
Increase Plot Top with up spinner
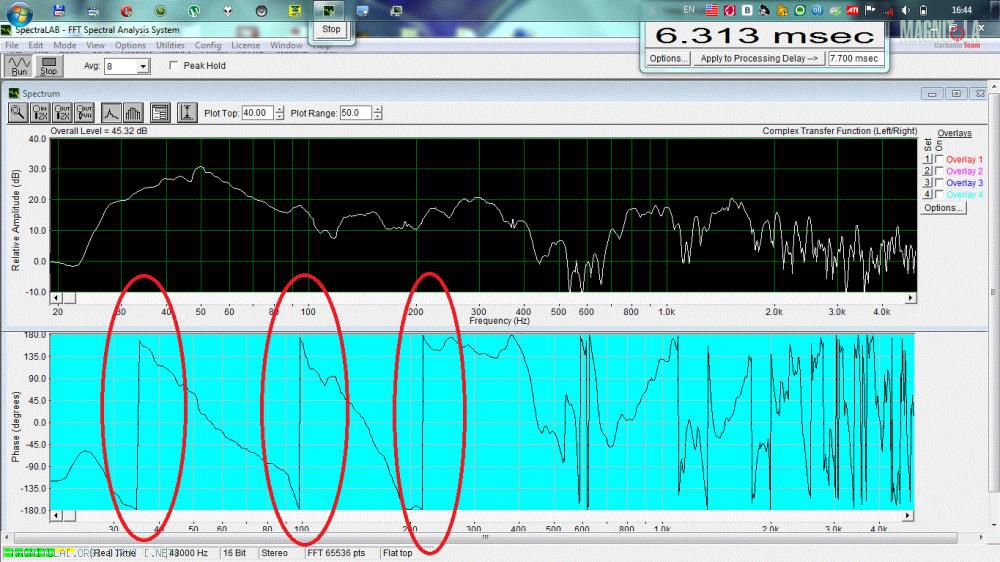(279, 109)
